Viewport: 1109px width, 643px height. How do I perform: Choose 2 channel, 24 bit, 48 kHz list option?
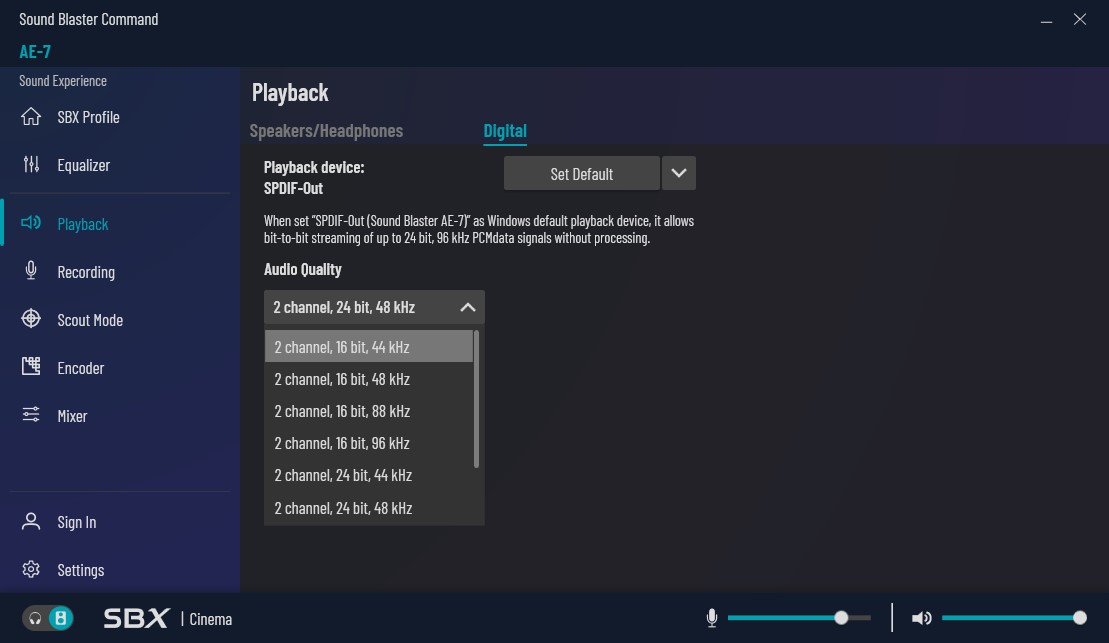tap(368, 508)
